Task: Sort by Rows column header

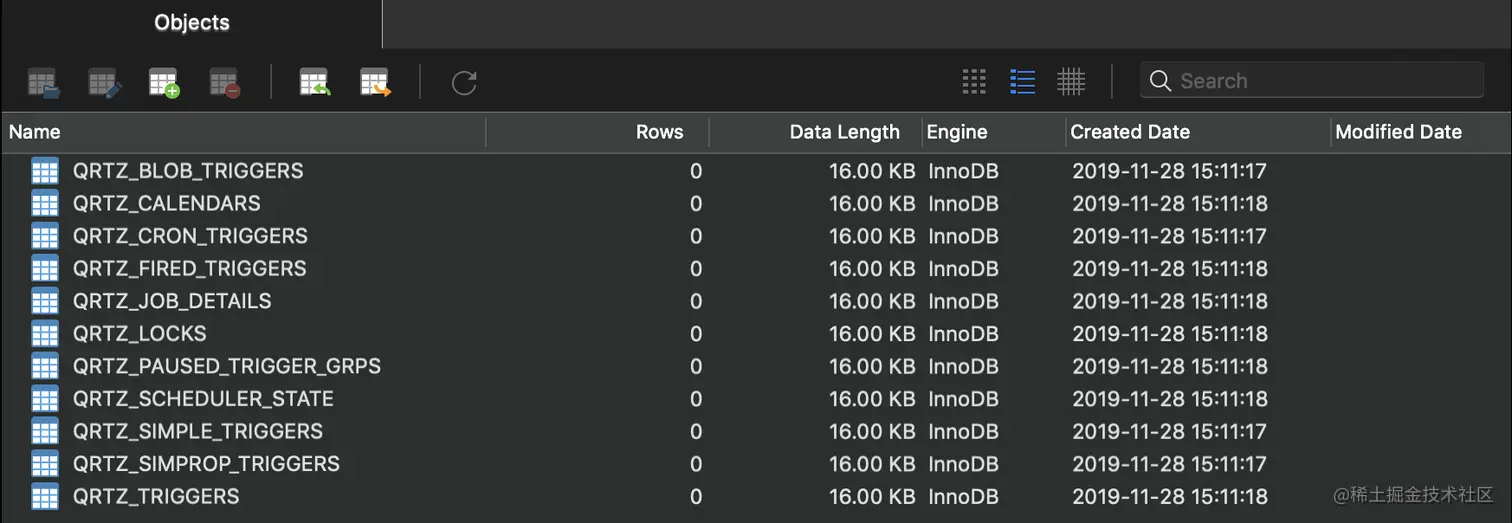Action: (659, 132)
